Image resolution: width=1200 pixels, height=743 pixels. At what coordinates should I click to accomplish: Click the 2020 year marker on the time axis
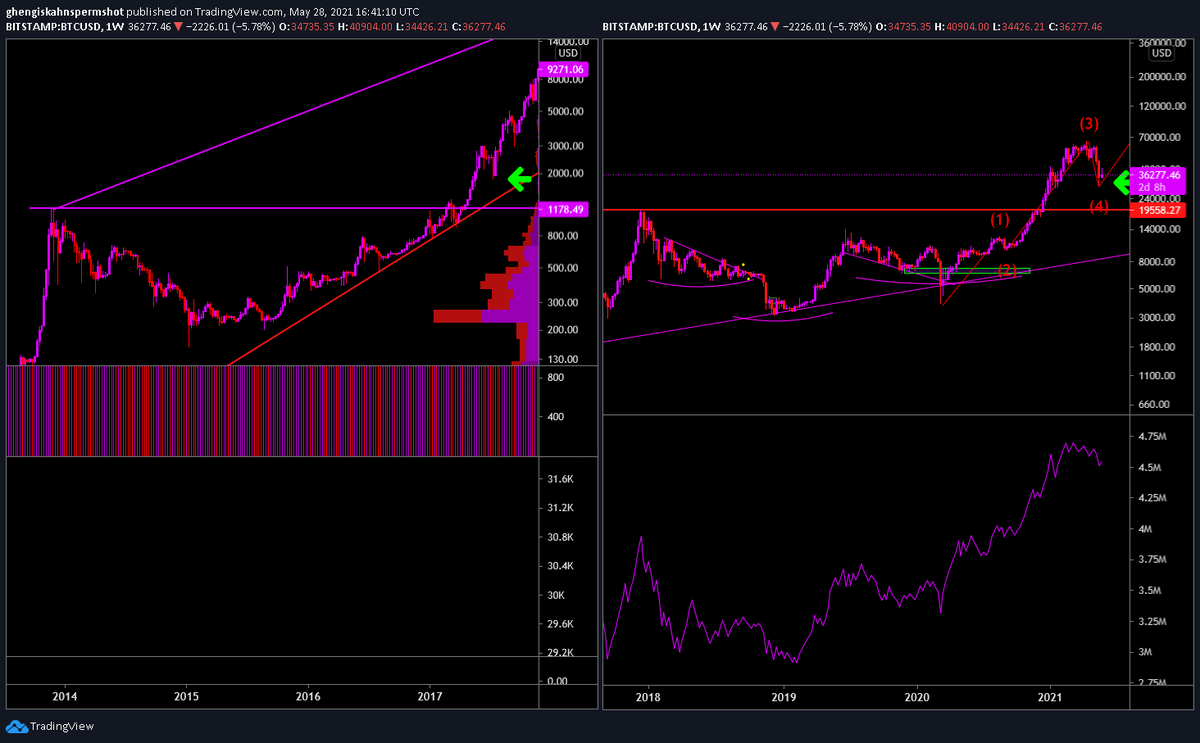916,696
